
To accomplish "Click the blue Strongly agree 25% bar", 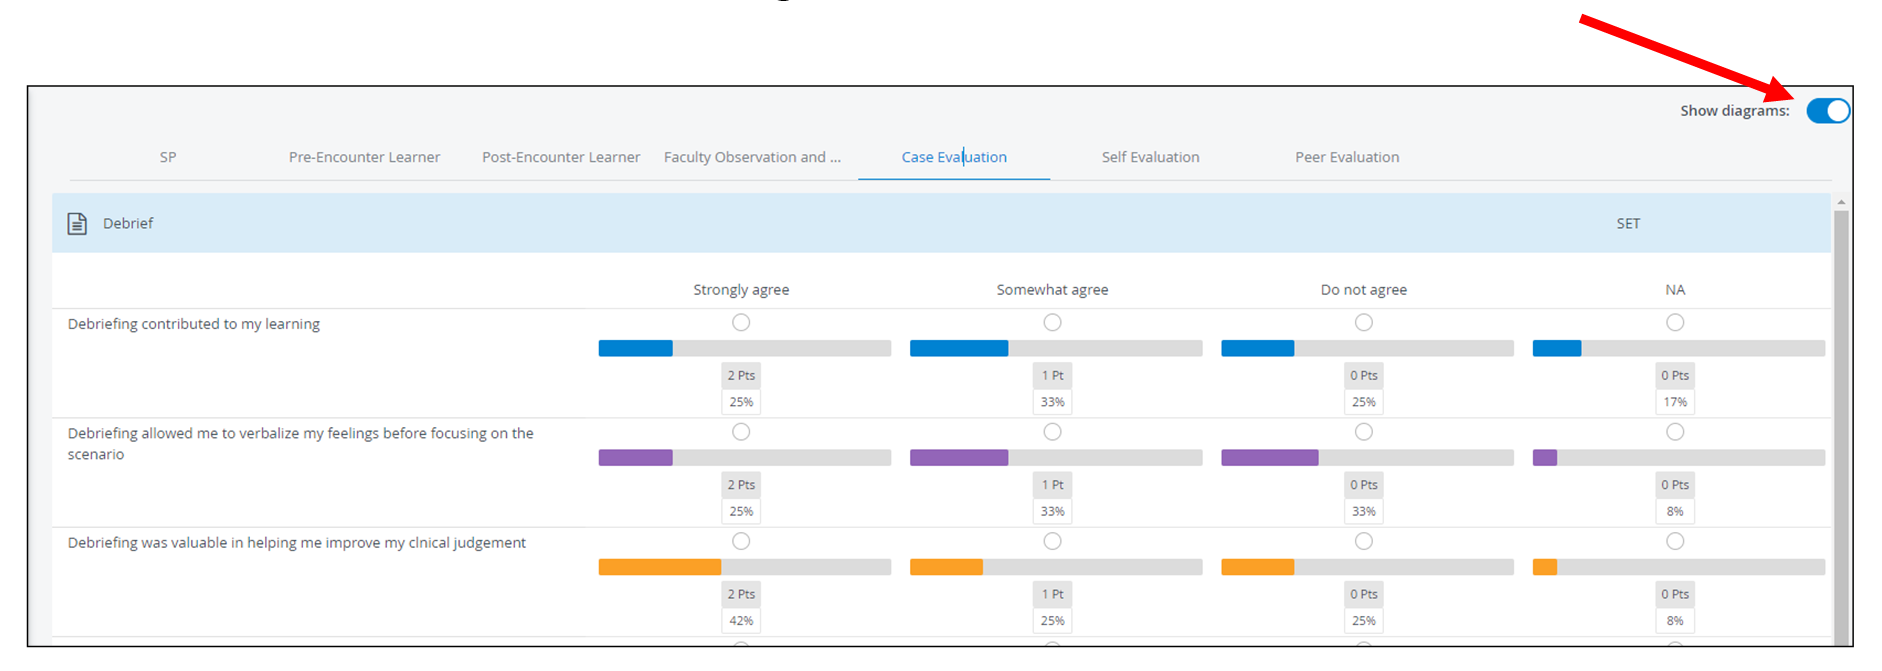I will (744, 348).
